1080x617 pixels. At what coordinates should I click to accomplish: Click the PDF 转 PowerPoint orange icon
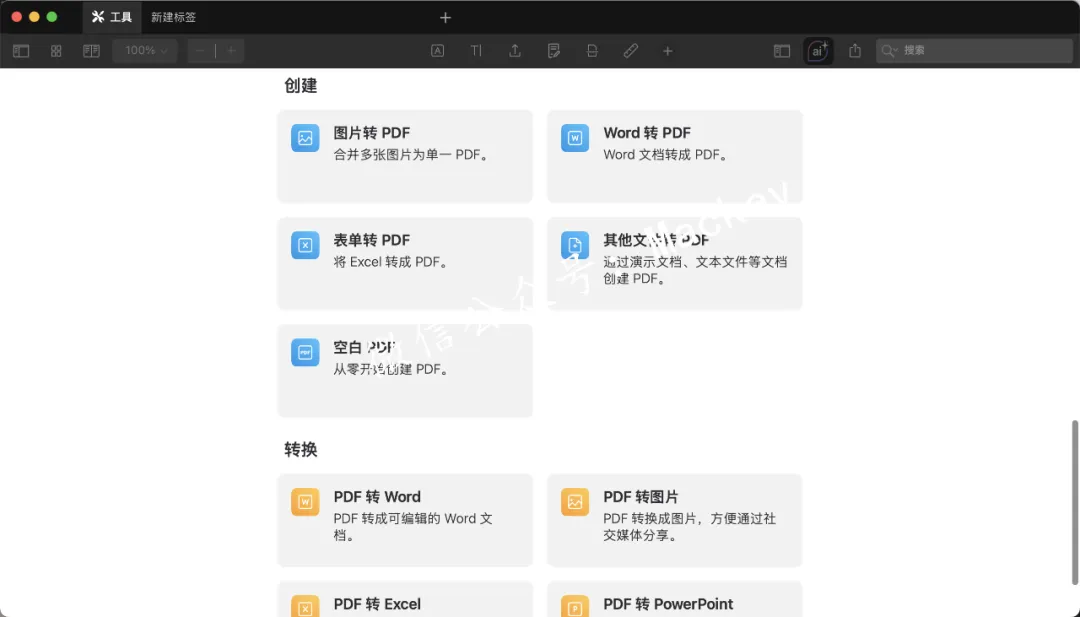pos(575,606)
